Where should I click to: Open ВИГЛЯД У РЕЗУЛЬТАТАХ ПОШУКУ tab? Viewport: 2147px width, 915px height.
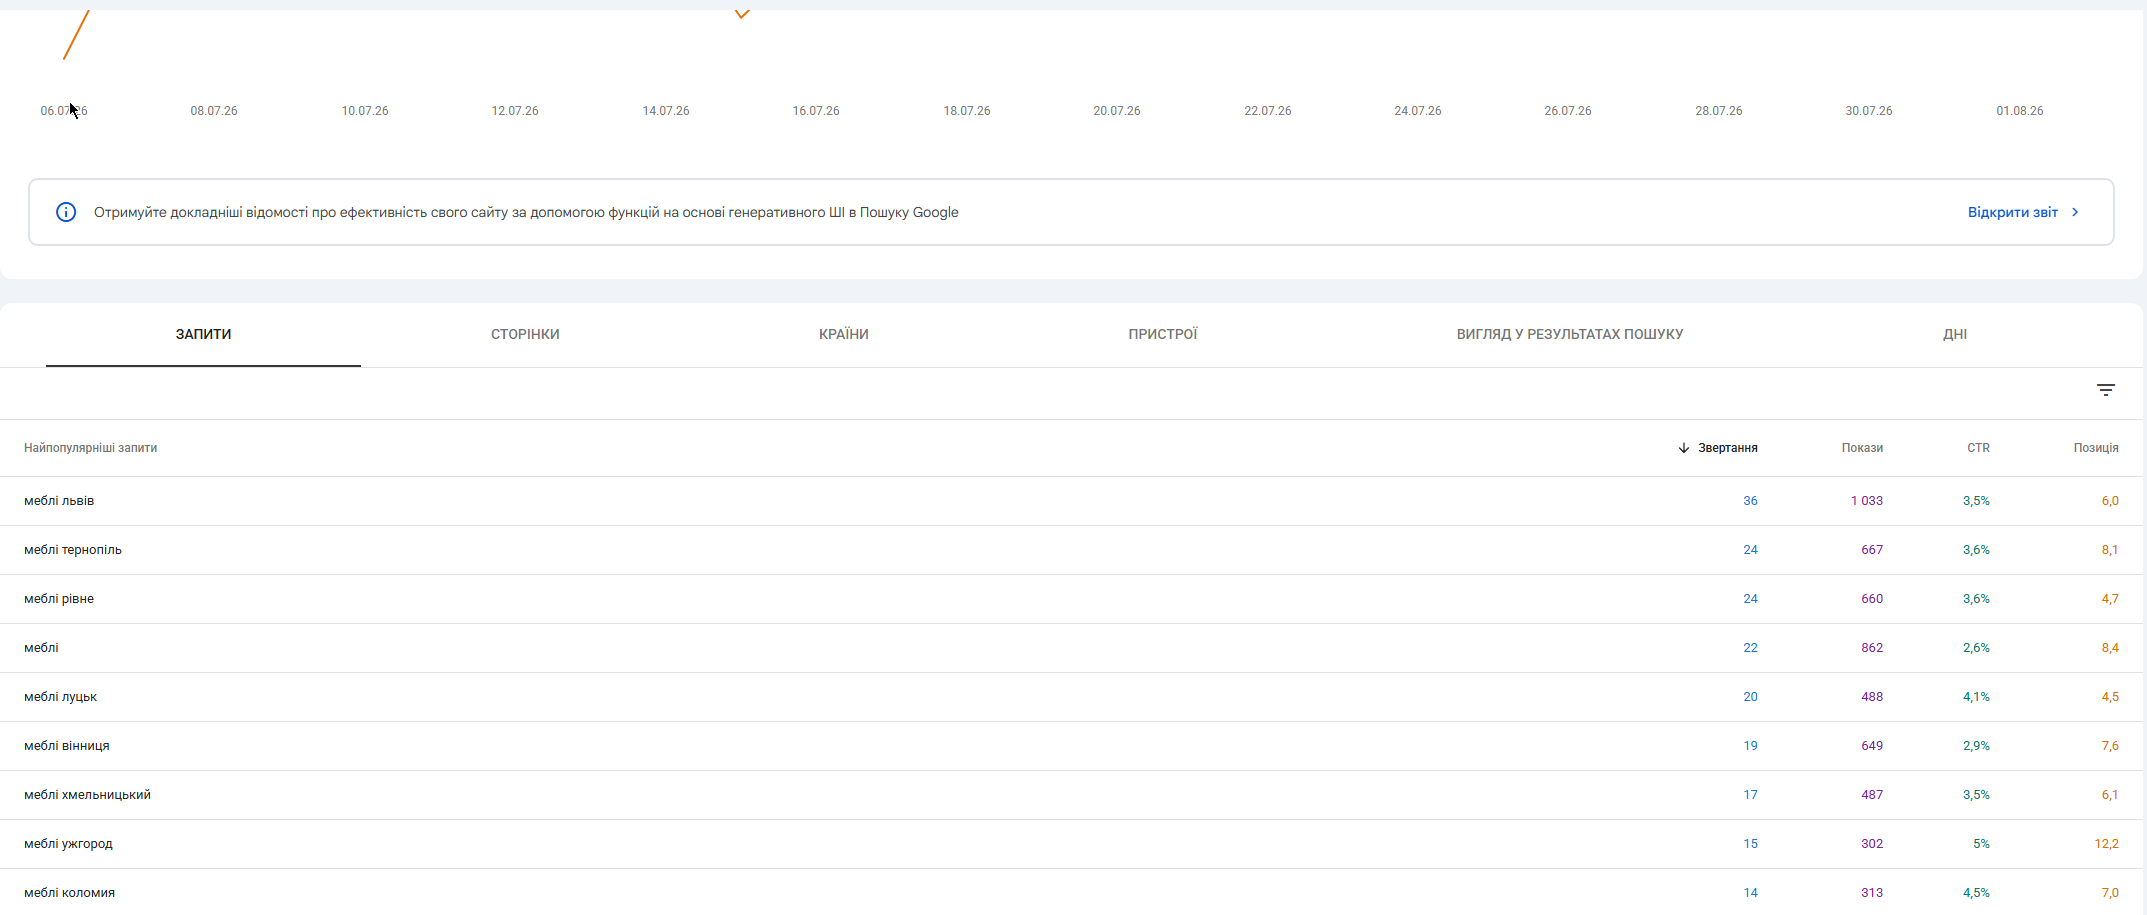pos(1570,334)
